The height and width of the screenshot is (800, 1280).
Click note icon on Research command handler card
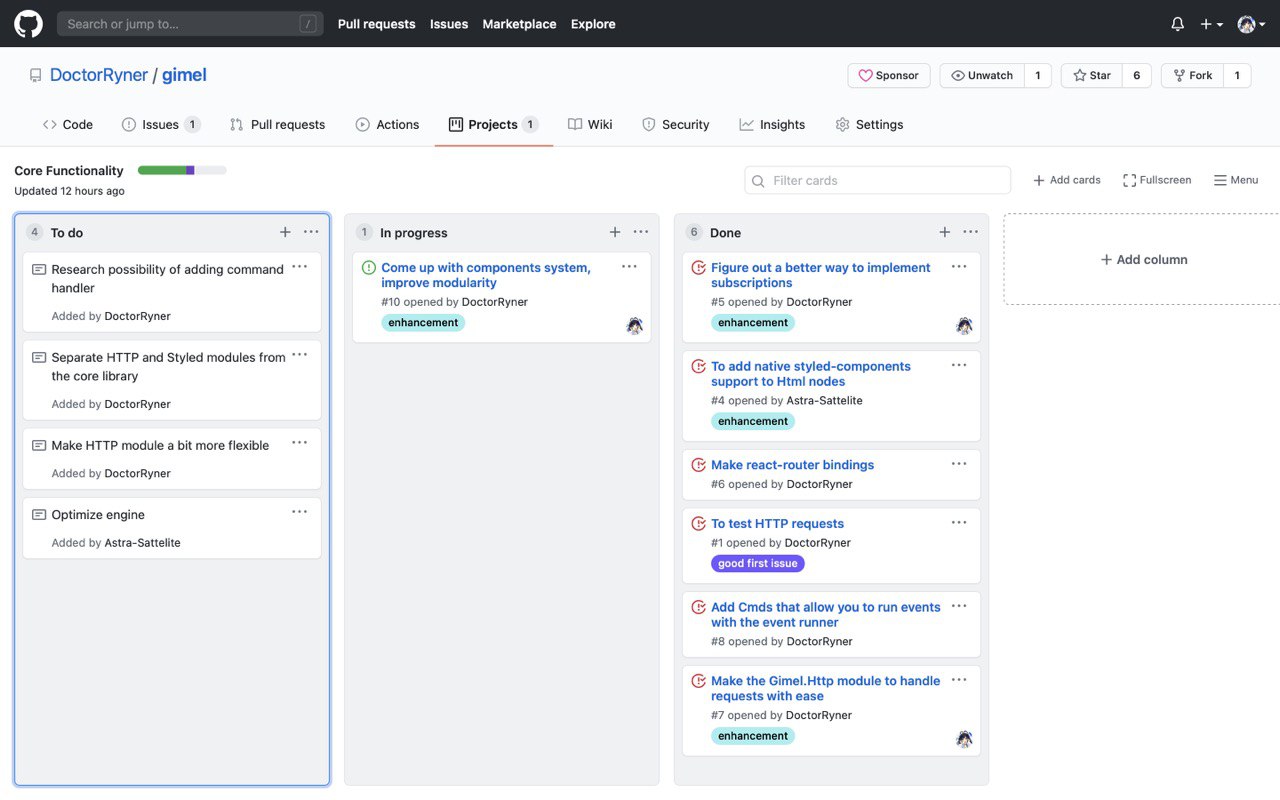click(39, 270)
